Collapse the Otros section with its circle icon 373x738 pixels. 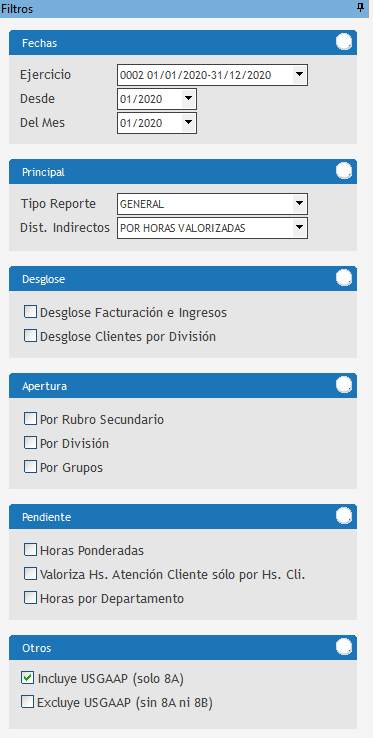(x=344, y=647)
